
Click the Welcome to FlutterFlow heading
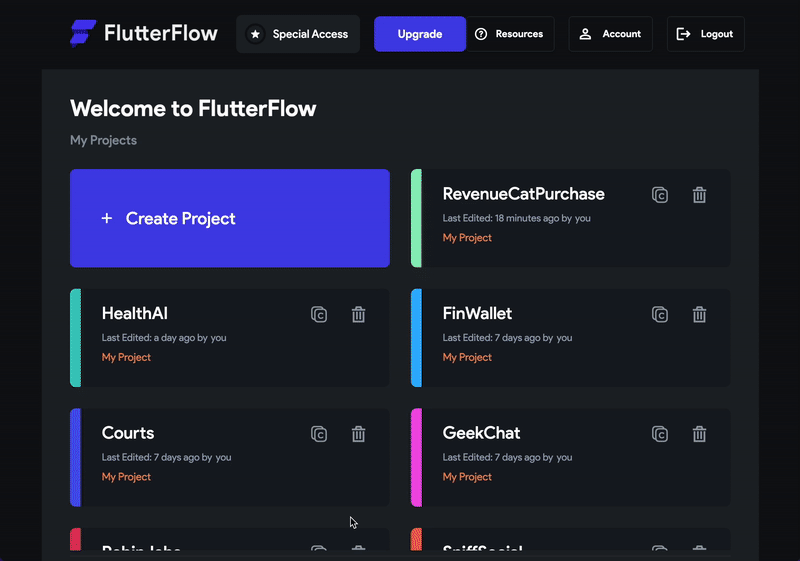pyautogui.click(x=193, y=109)
